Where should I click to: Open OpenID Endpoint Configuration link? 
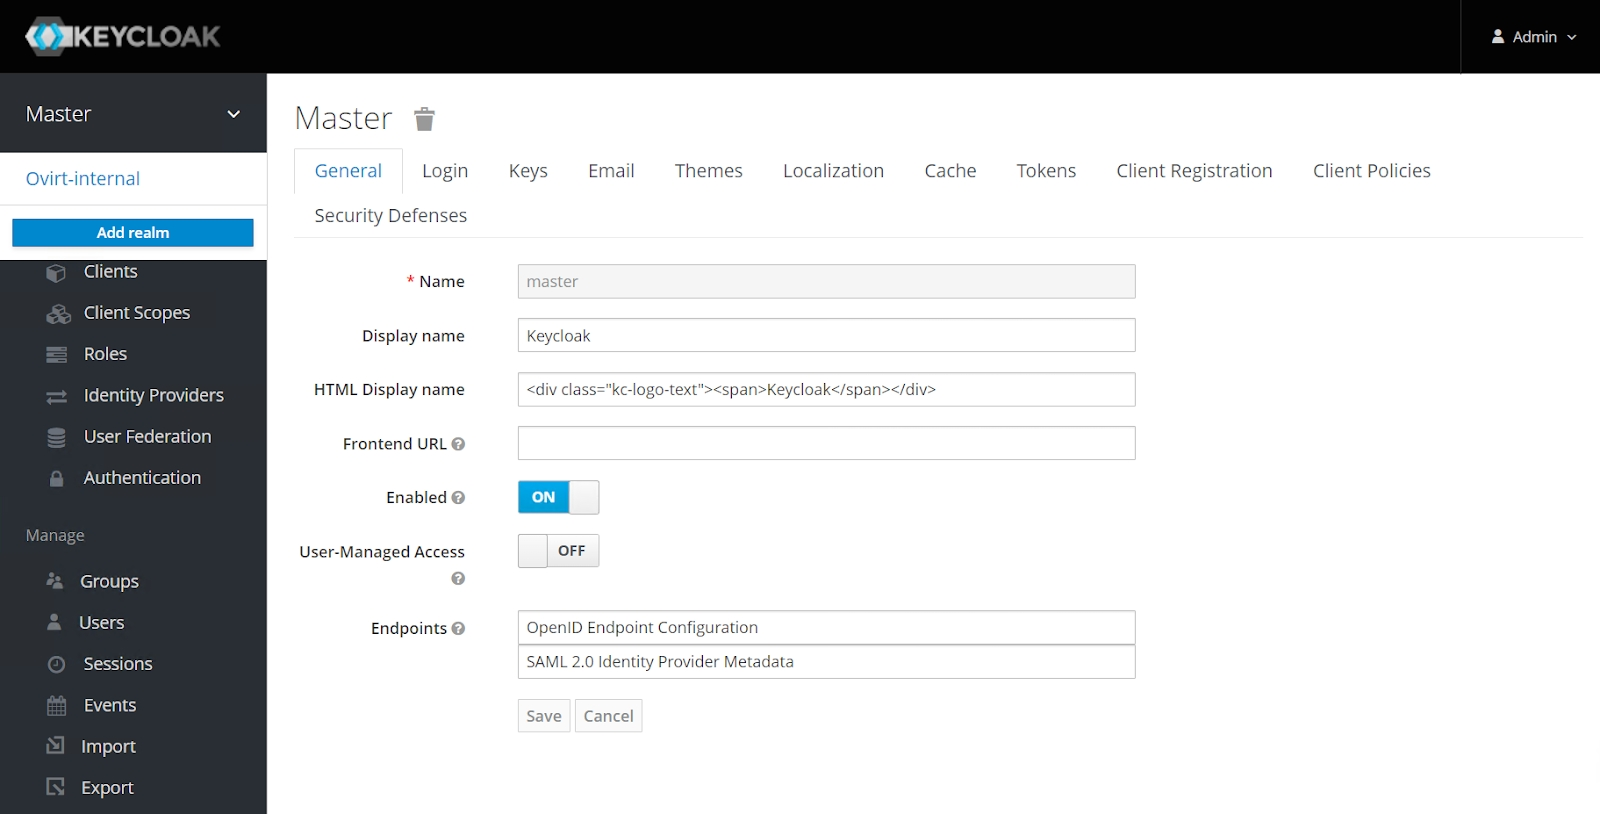click(642, 628)
